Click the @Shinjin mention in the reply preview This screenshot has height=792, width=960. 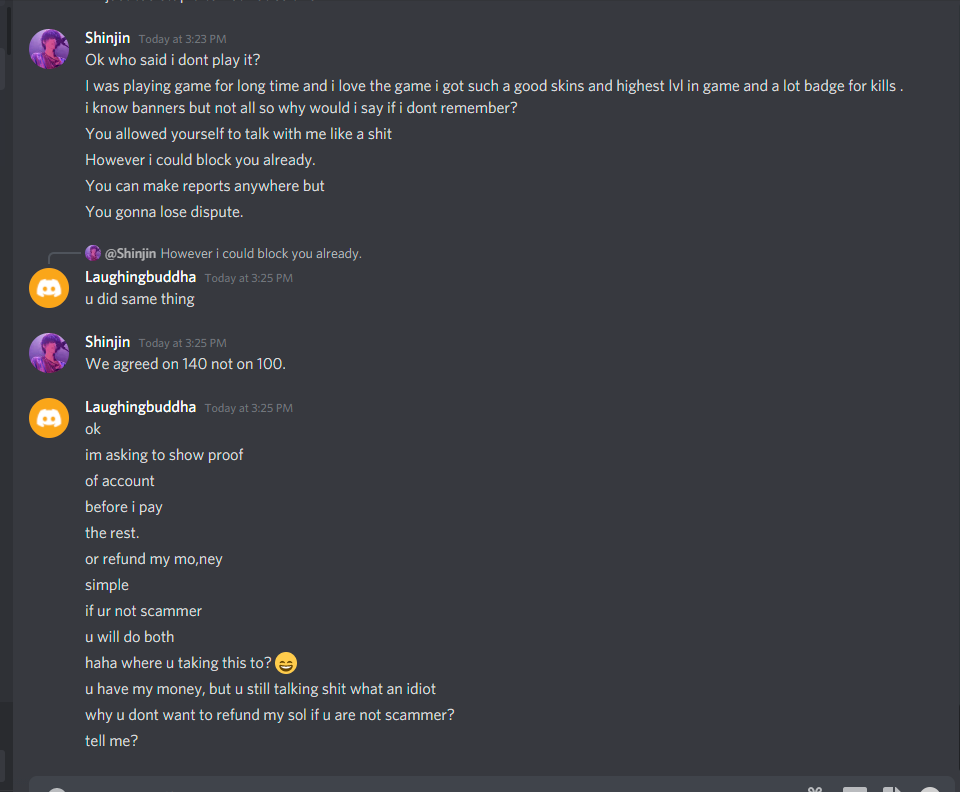(130, 253)
